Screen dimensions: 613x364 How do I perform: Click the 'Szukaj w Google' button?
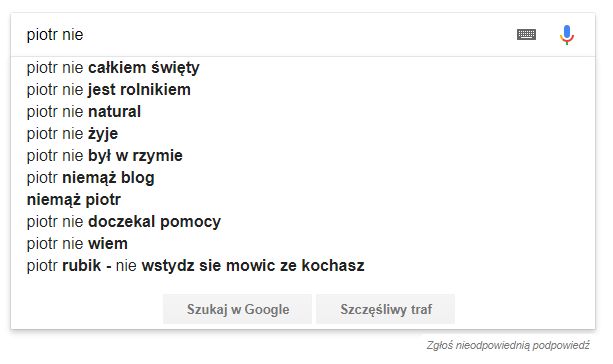(237, 309)
